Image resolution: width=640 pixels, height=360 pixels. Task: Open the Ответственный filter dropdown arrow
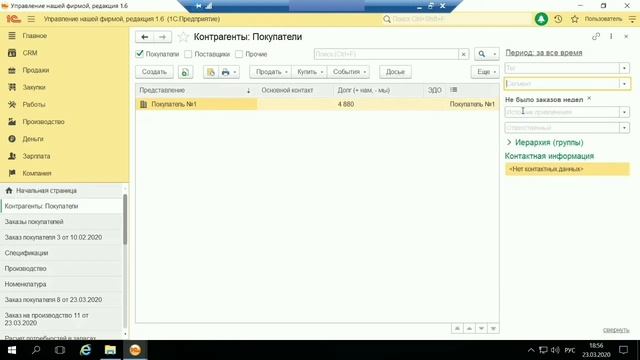[624, 128]
